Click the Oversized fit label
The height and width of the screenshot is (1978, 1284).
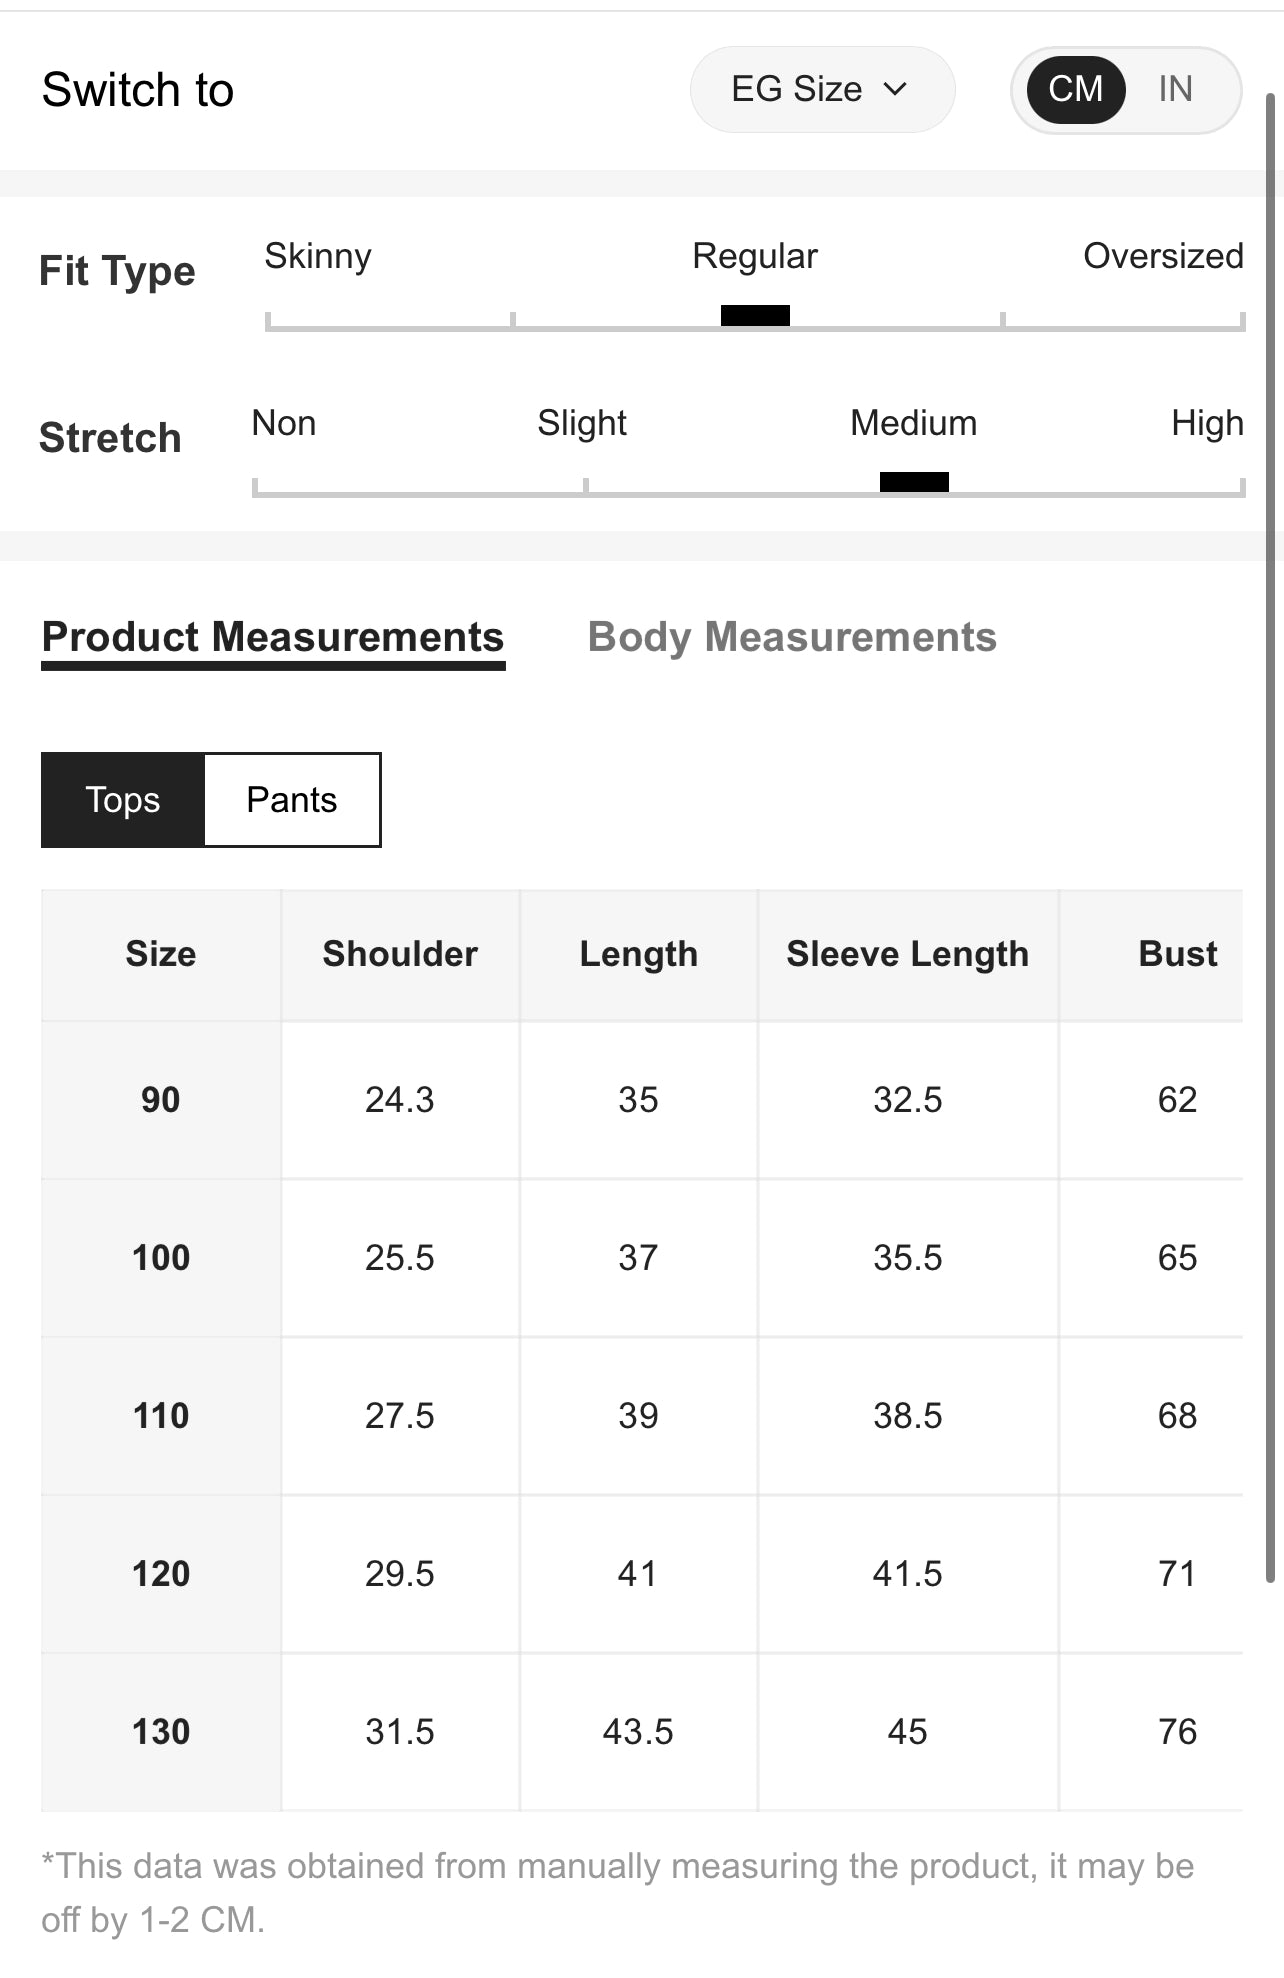pyautogui.click(x=1163, y=256)
